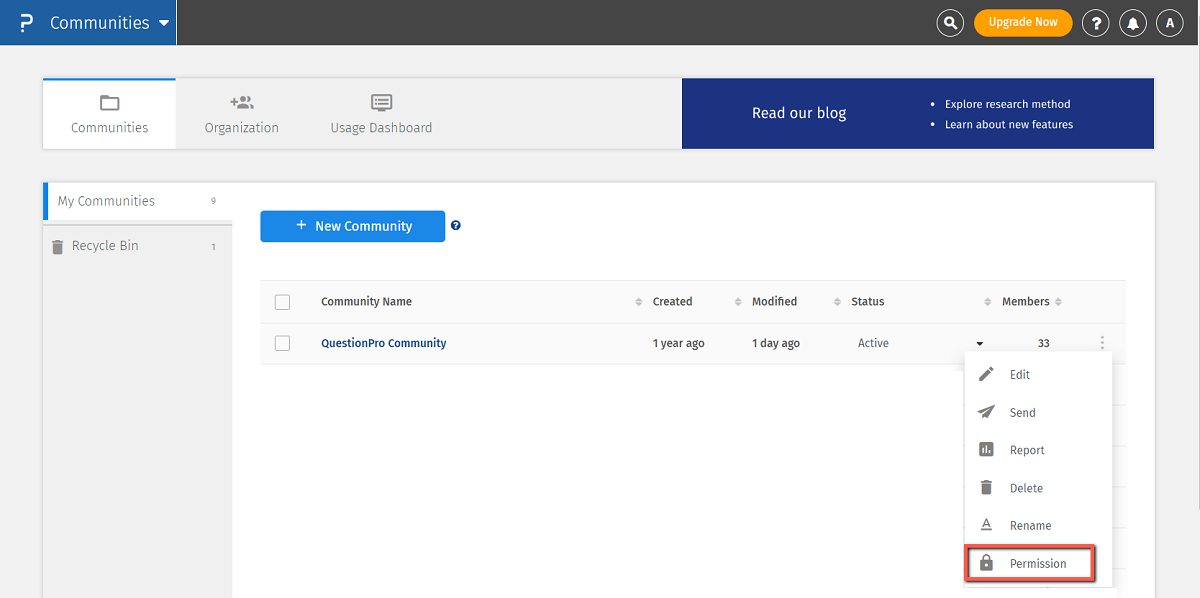Screen dimensions: 1200x598
Task: Open the help question mark icon
Action: point(1096,23)
